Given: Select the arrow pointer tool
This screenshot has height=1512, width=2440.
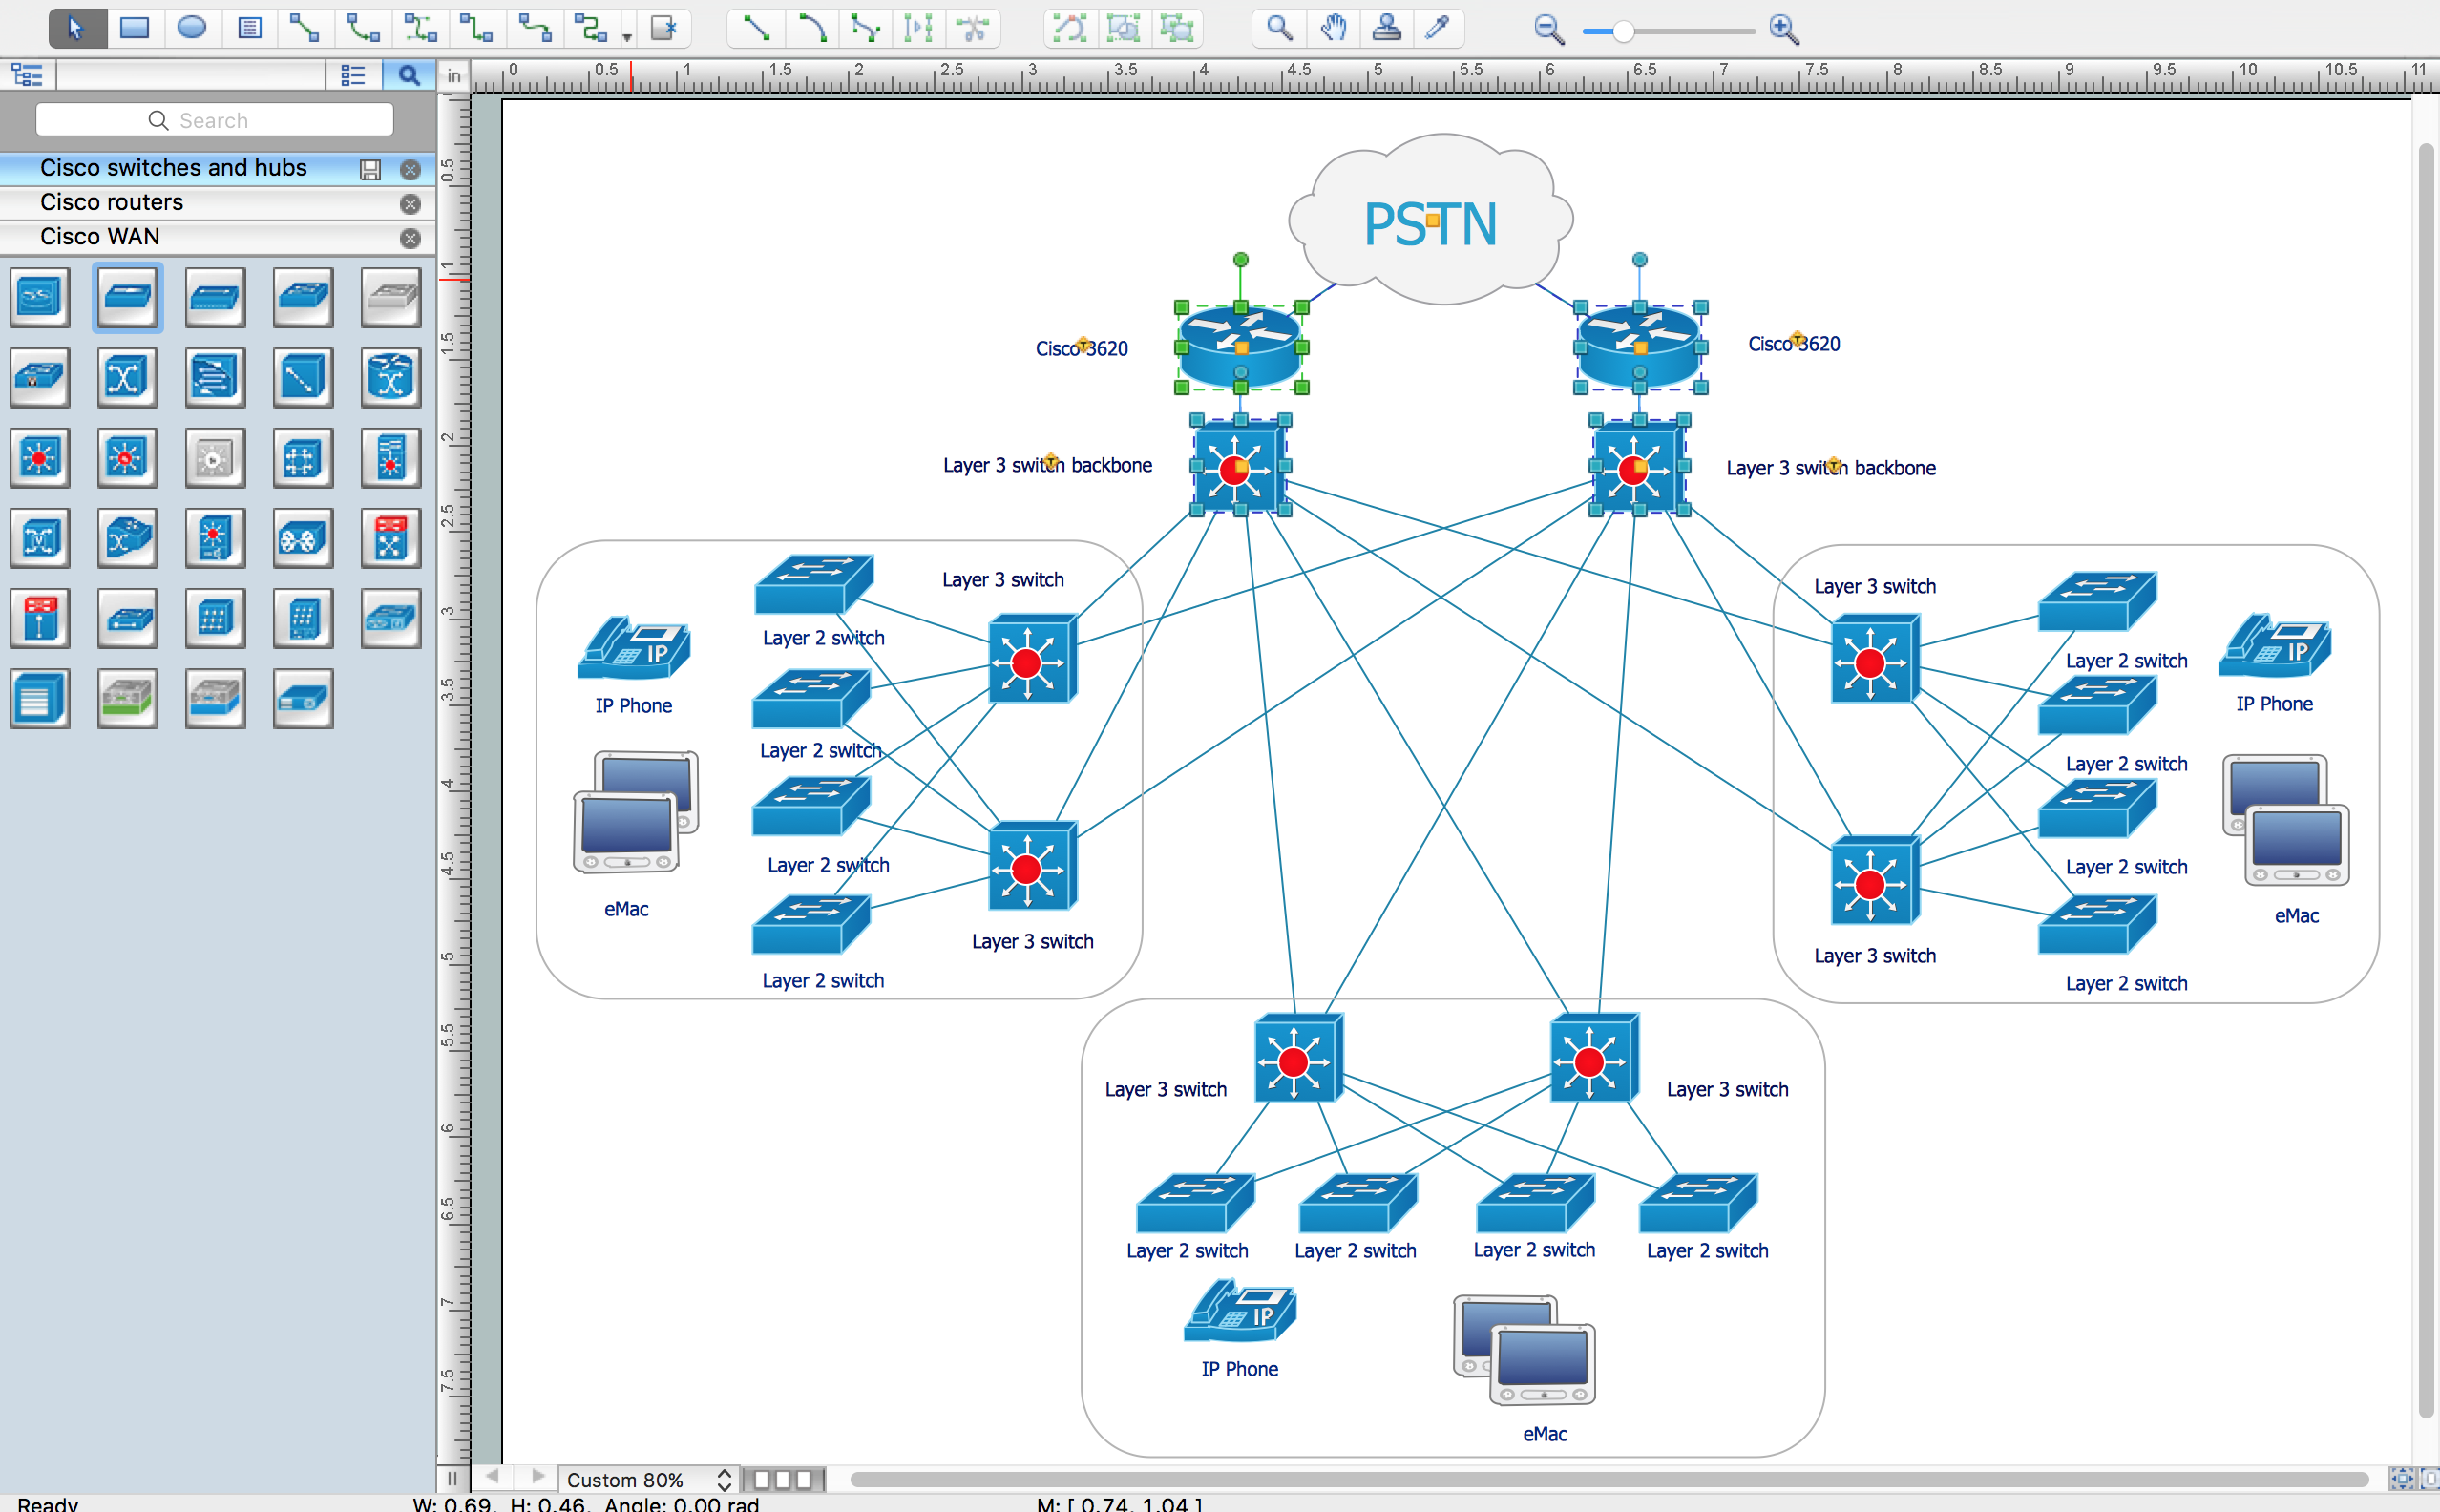Looking at the screenshot, I should pos(76,28).
